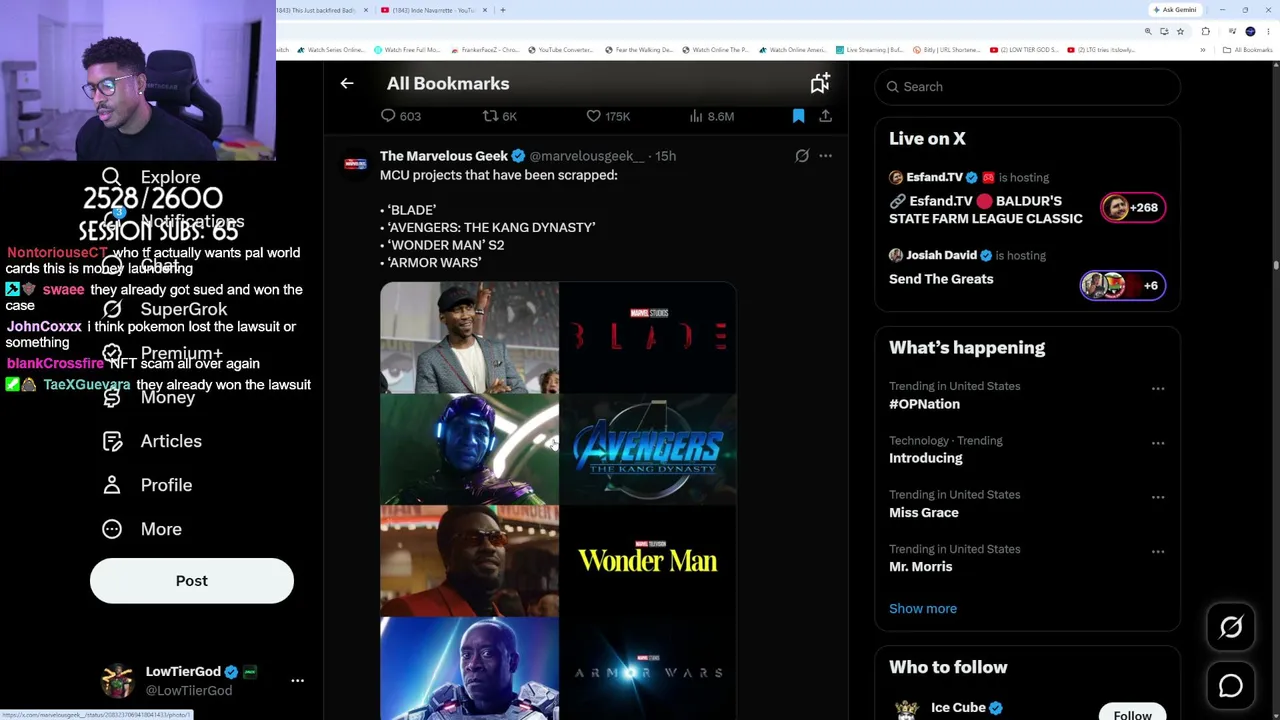Open replies on the 603-comment post
The width and height of the screenshot is (1280, 720).
pos(401,116)
